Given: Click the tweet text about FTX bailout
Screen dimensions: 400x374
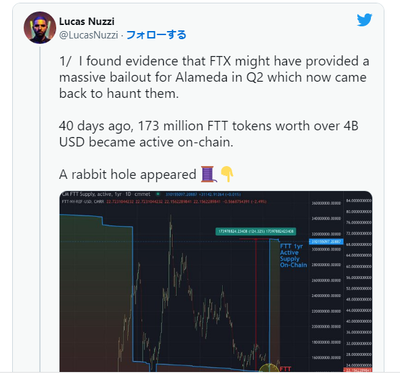Looking at the screenshot, I should click(214, 77).
